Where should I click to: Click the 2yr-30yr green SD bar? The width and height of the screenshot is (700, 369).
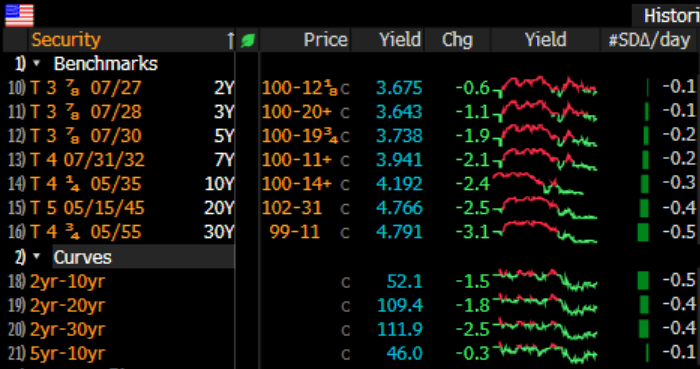point(643,329)
